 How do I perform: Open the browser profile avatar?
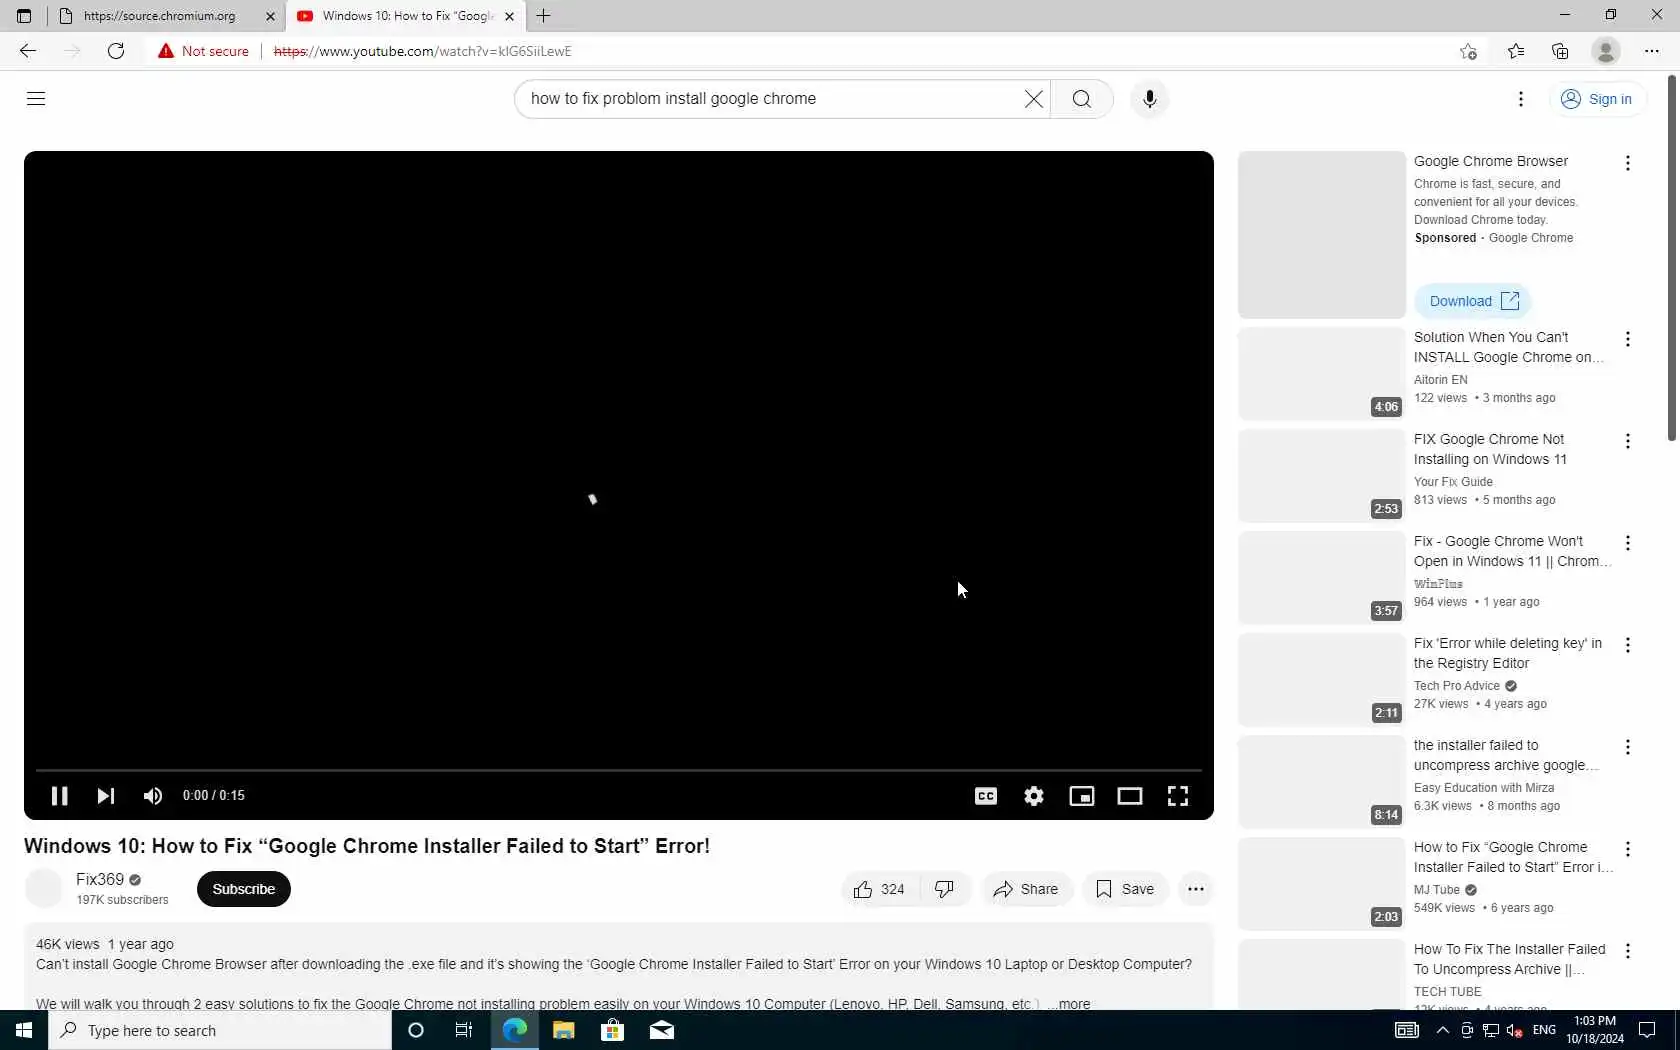point(1605,51)
